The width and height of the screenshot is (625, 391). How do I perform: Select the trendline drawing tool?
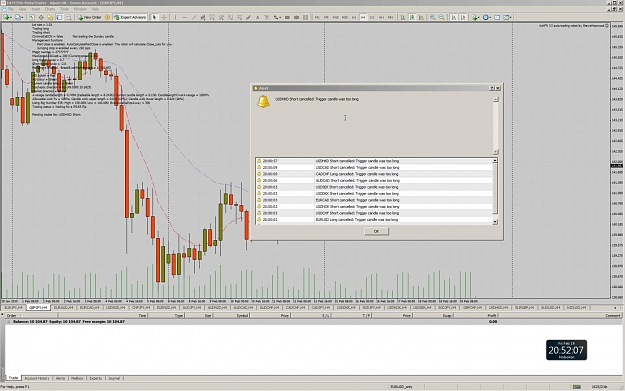pyautogui.click(x=194, y=17)
